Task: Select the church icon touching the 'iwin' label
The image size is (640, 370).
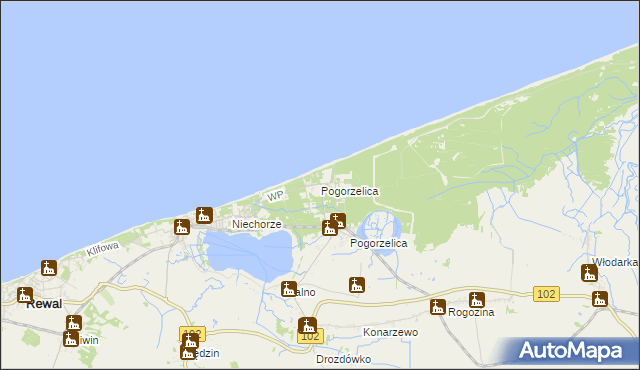Action: click(x=71, y=339)
